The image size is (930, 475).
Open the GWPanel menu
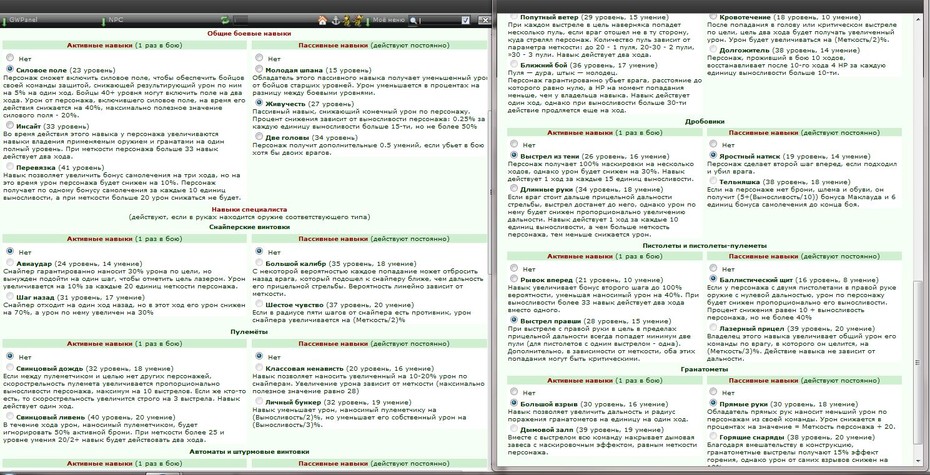pyautogui.click(x=23, y=20)
